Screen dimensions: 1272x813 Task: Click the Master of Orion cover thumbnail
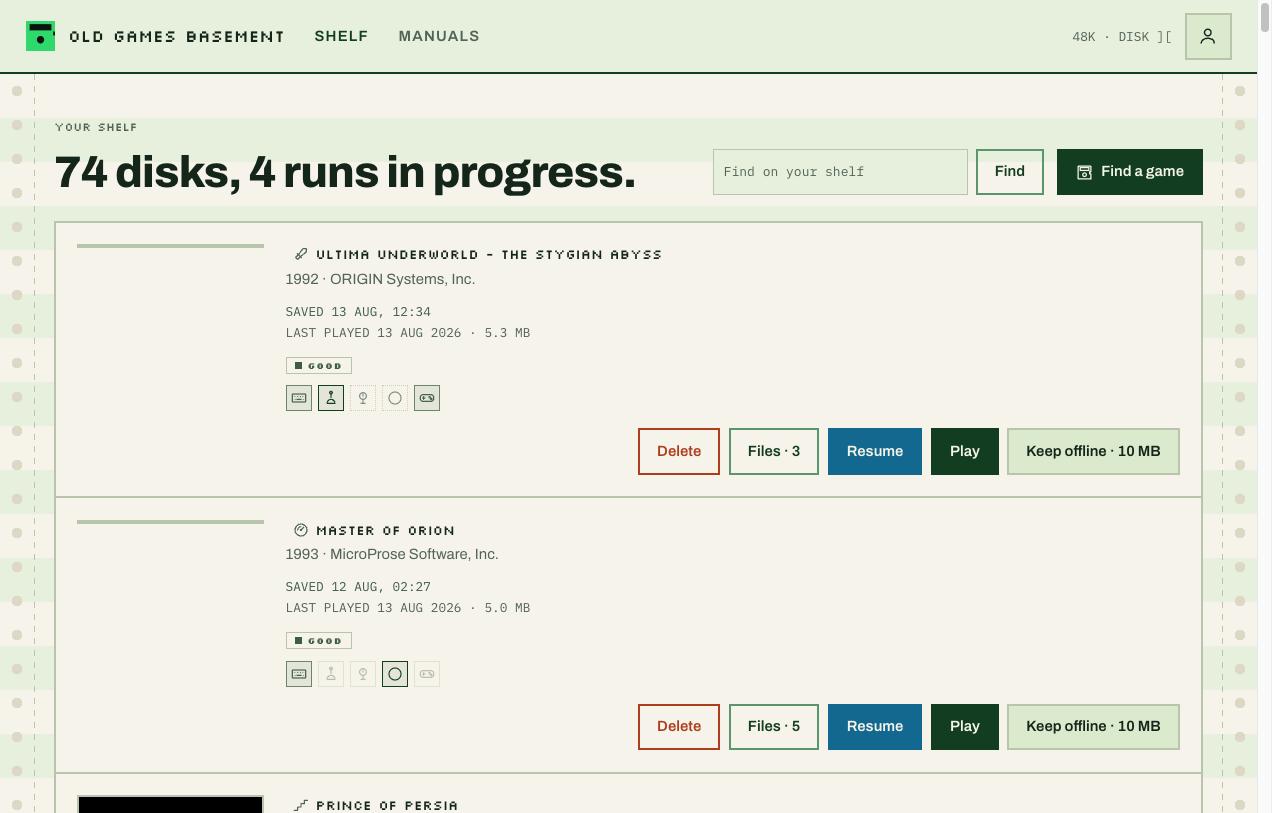170,522
